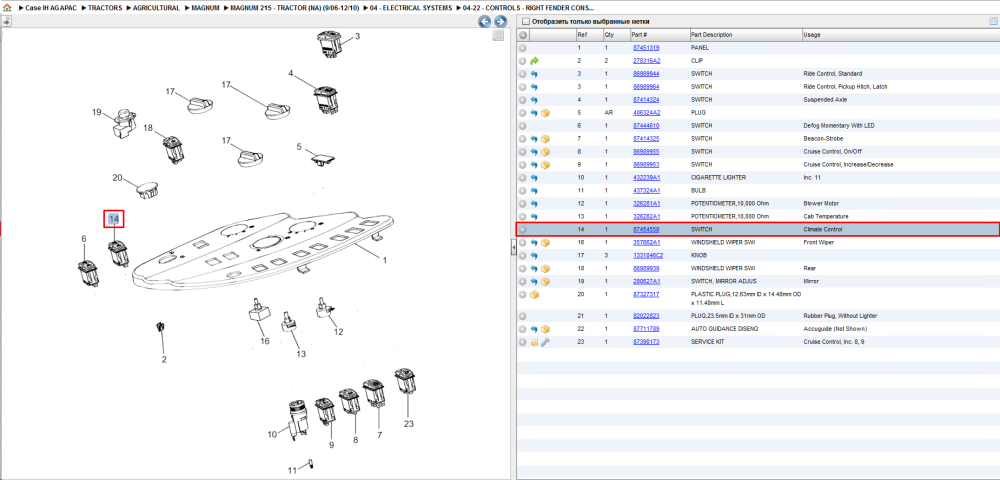Click the download arrow icon above the diagram
1000x480 pixels.
[6, 21]
